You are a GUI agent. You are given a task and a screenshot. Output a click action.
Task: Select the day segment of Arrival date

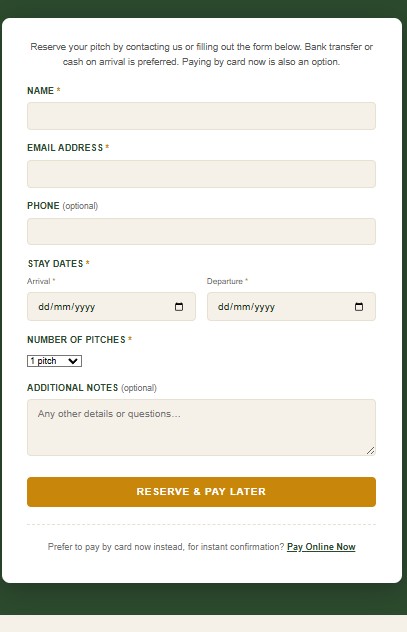pyautogui.click(x=43, y=307)
